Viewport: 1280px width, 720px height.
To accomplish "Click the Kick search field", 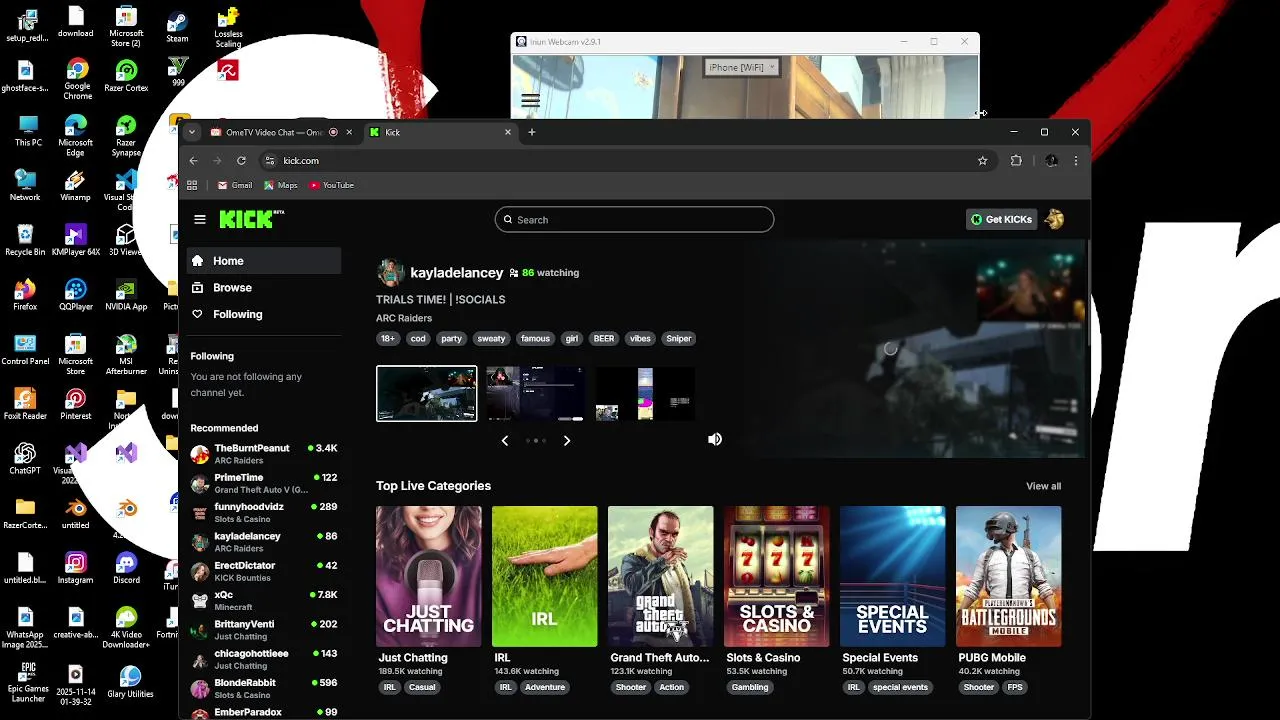I will click(x=634, y=219).
